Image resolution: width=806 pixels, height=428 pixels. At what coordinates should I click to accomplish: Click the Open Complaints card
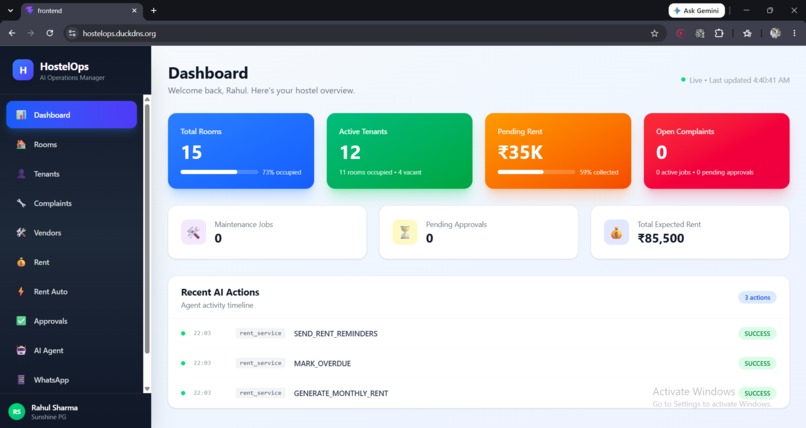(717, 151)
